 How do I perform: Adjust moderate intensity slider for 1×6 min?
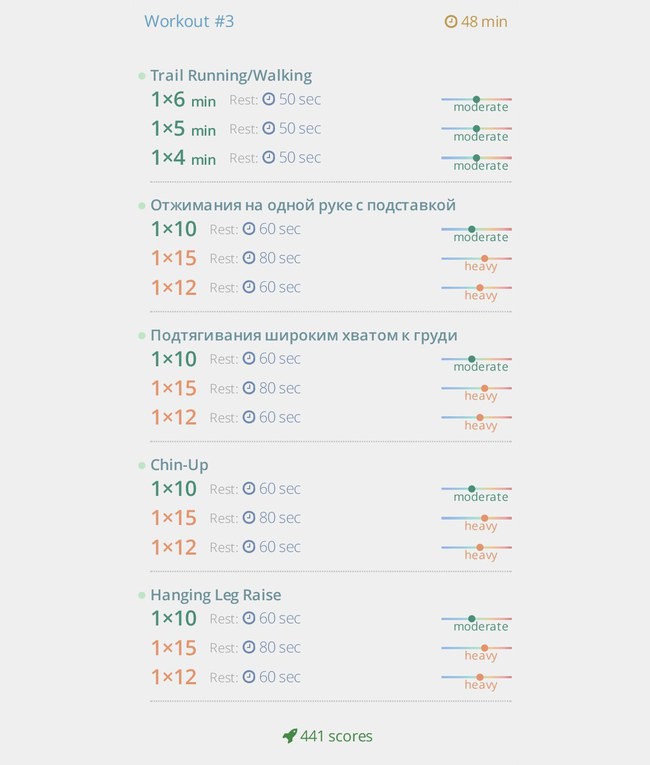[x=477, y=100]
